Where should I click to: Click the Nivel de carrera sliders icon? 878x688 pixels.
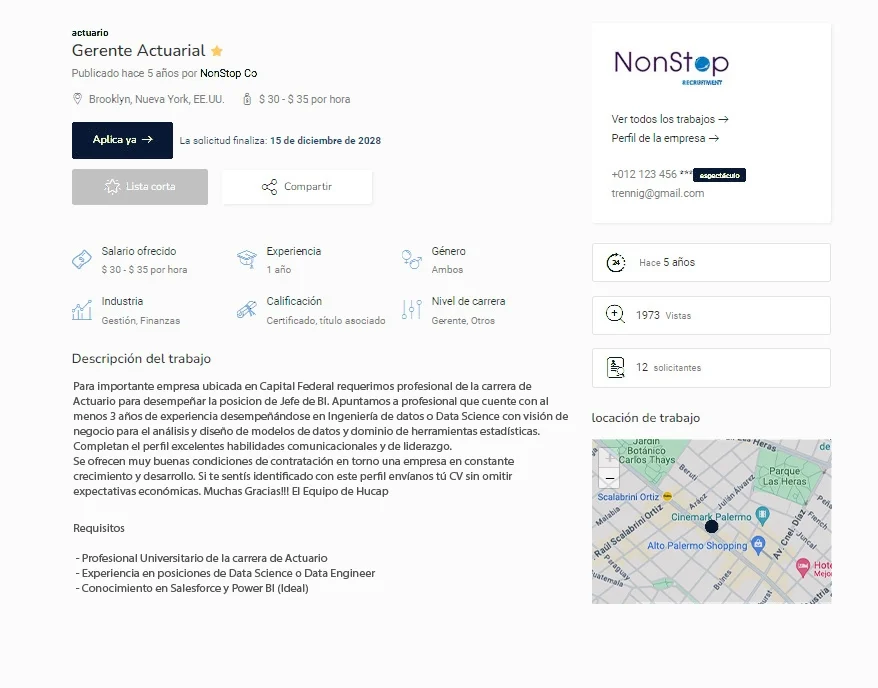[411, 310]
